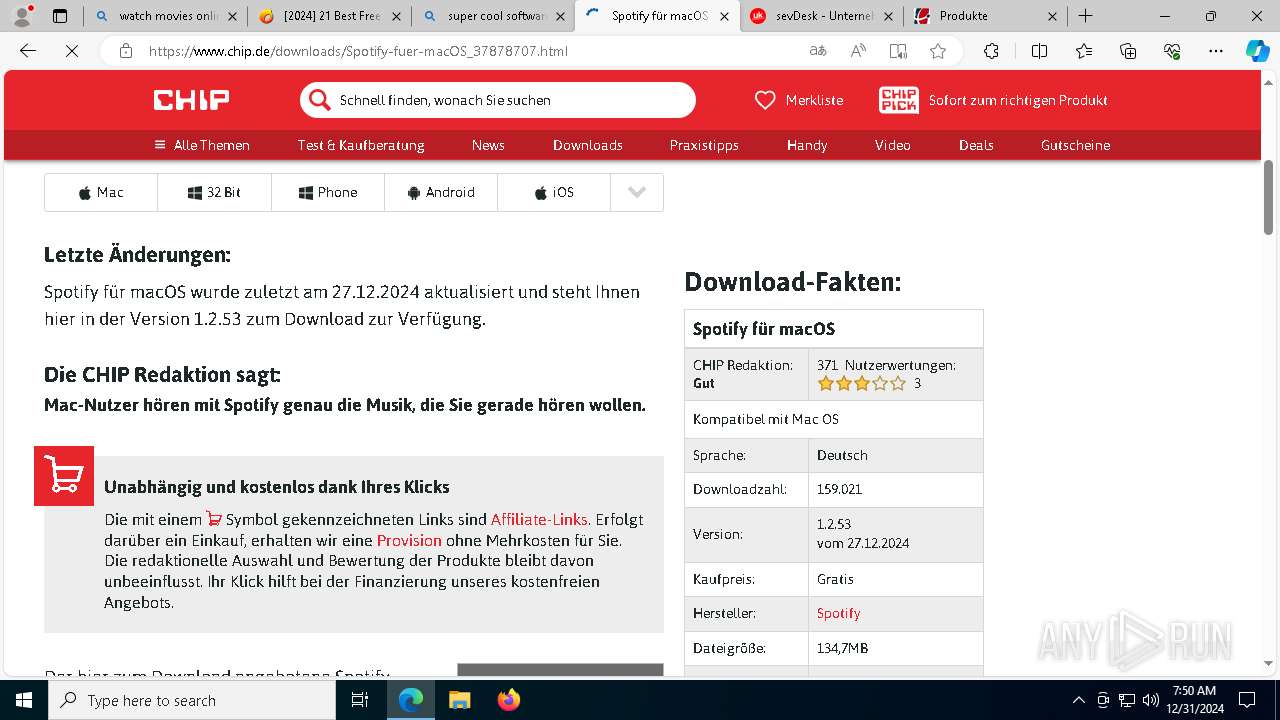Switch to 'super cool software' tab
The height and width of the screenshot is (720, 1280).
pos(492,16)
